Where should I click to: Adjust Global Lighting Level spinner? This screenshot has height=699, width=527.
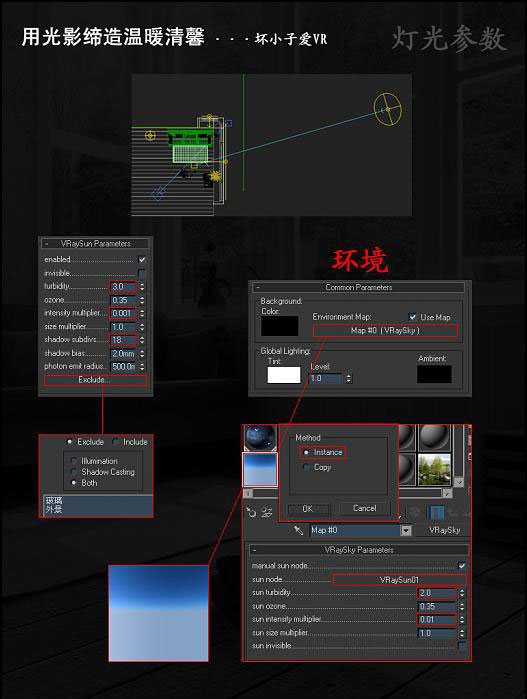(349, 378)
